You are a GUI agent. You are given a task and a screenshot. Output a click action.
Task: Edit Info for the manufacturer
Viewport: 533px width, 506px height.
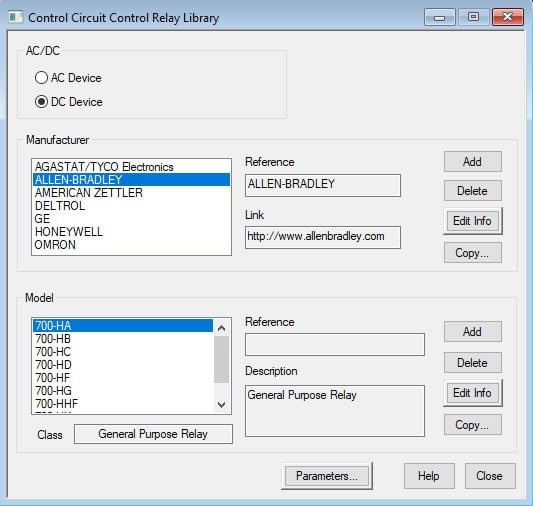point(472,221)
